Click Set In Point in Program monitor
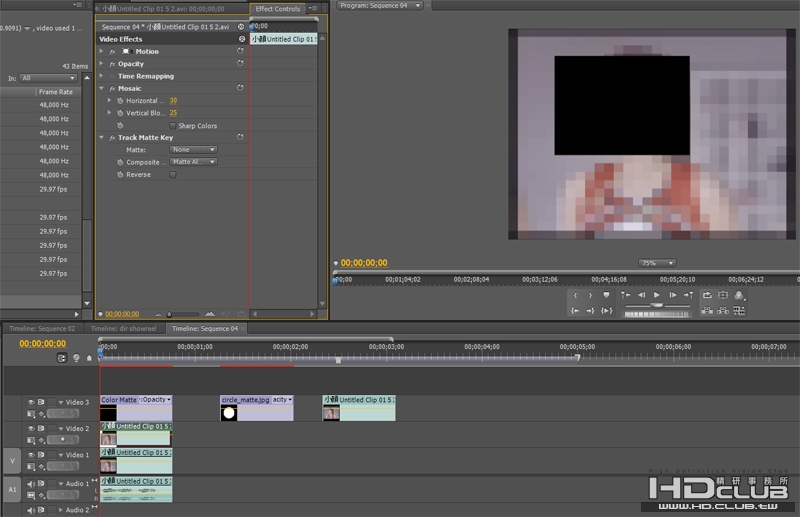This screenshot has width=800, height=517. pyautogui.click(x=575, y=295)
